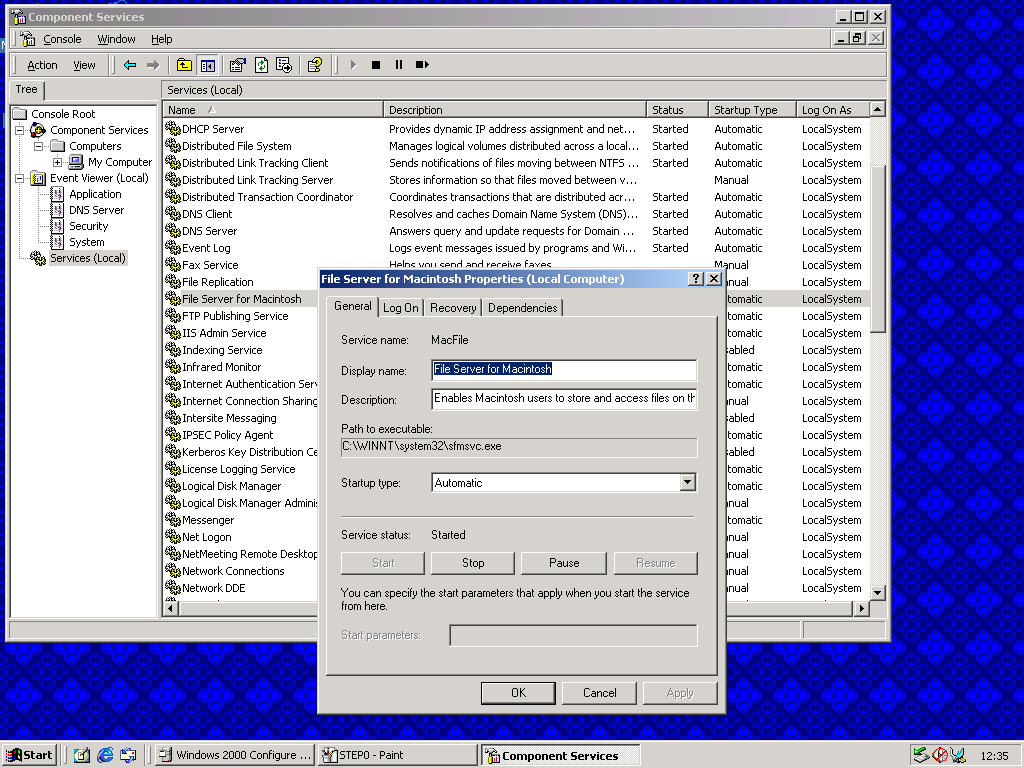Switch to Windows 2000 Configure taskbar button
The width and height of the screenshot is (1024, 768).
[x=236, y=755]
